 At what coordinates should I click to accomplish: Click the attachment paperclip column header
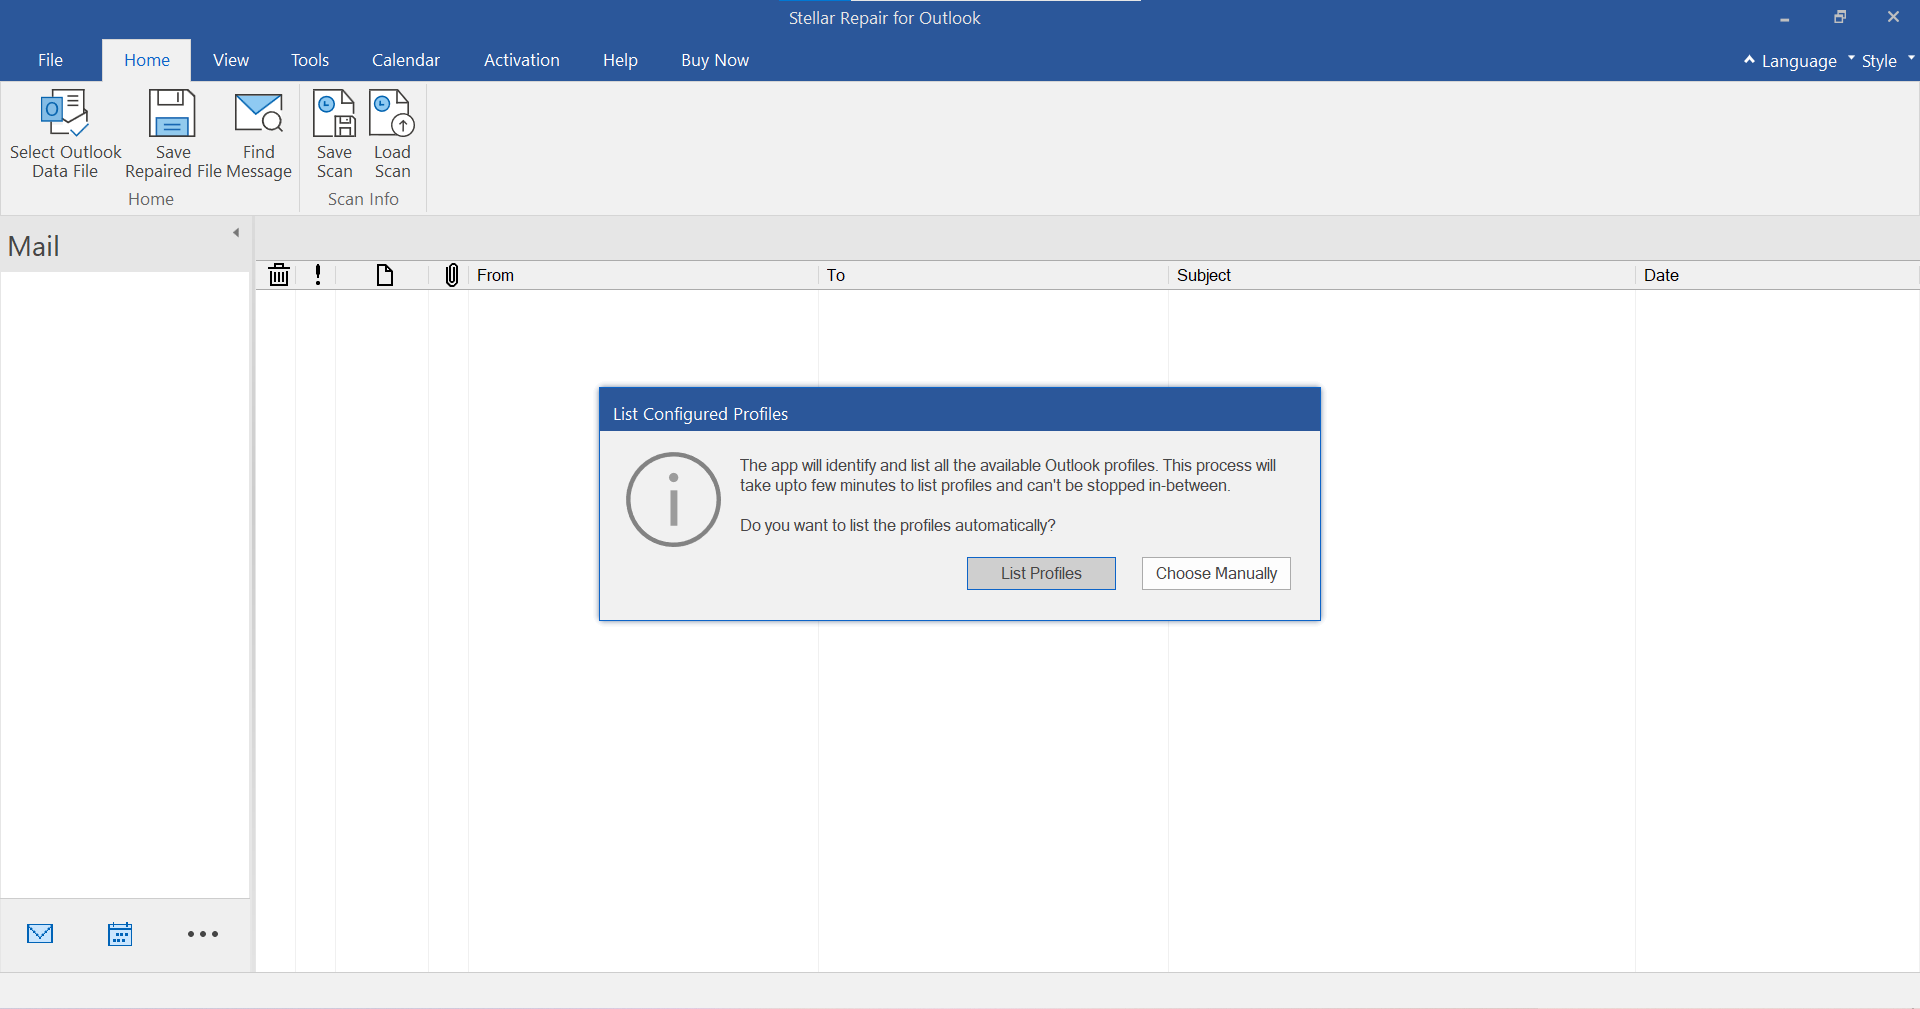(451, 275)
